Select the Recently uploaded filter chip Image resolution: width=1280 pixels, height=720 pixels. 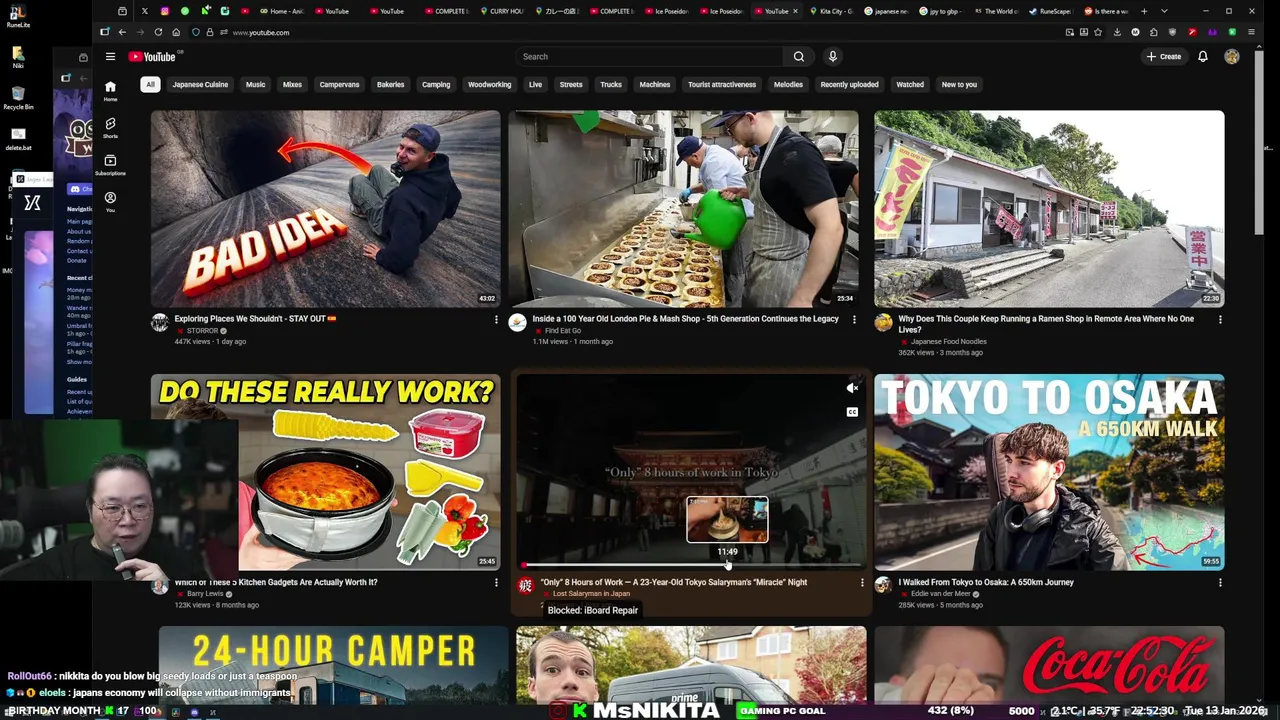[x=849, y=85]
